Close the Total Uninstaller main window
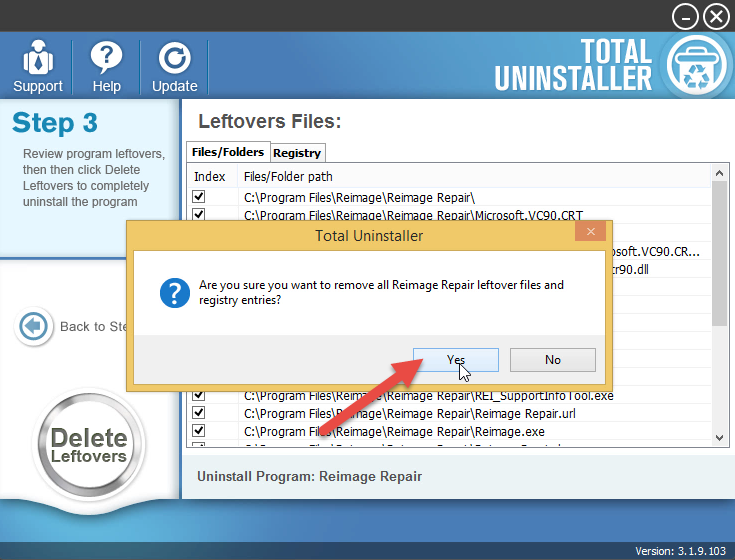This screenshot has height=560, width=735. coord(716,17)
